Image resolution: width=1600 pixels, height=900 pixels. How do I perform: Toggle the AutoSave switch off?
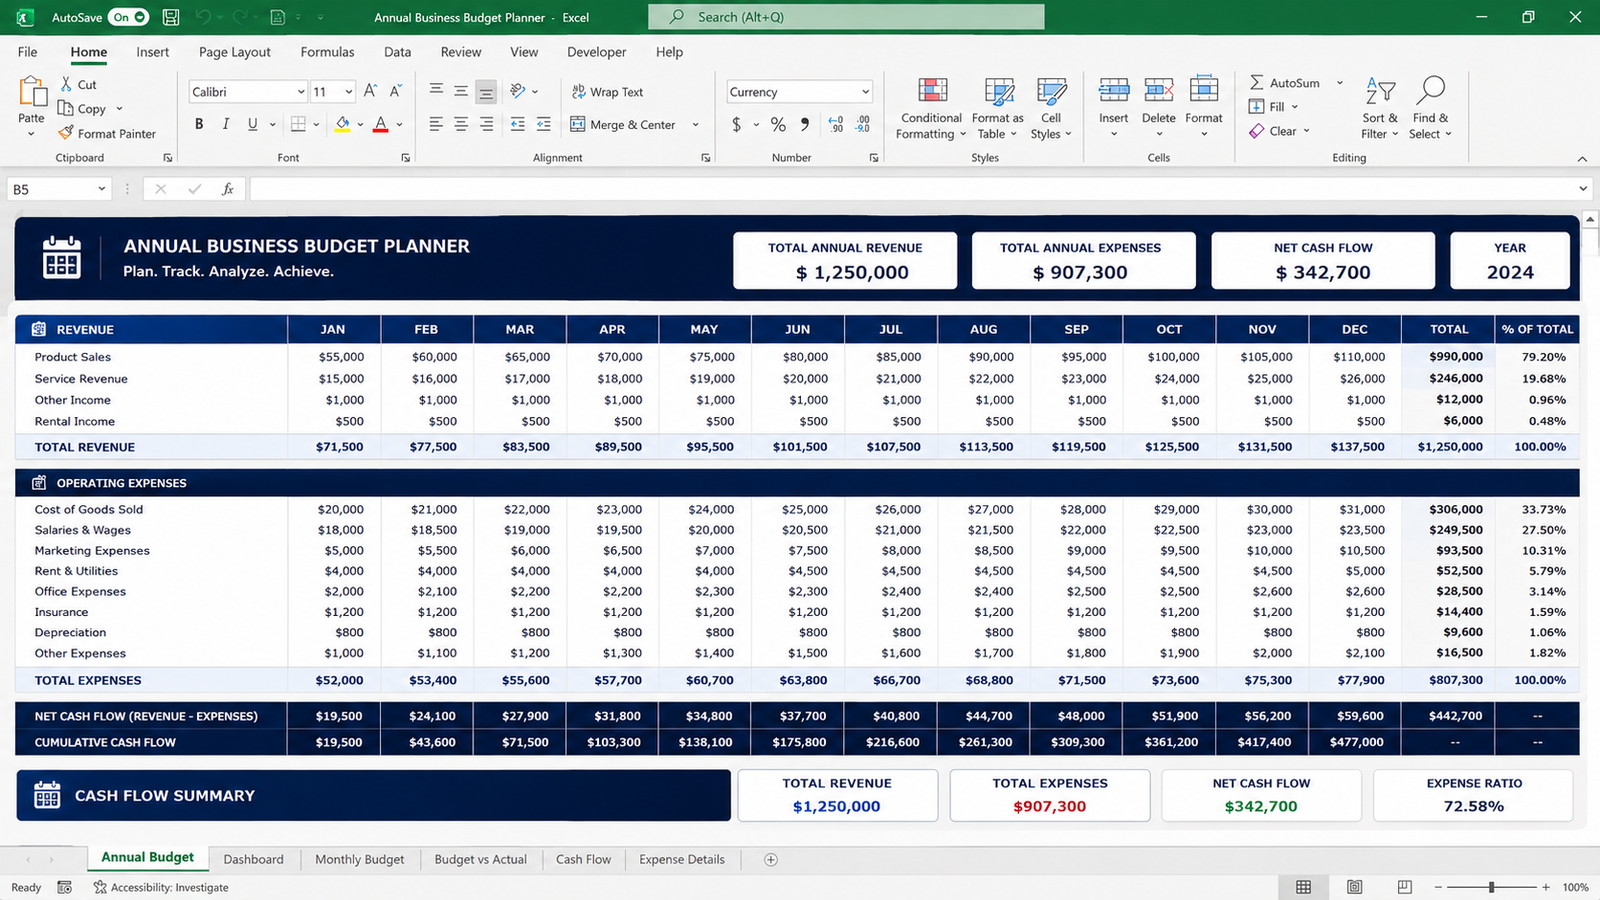point(129,17)
